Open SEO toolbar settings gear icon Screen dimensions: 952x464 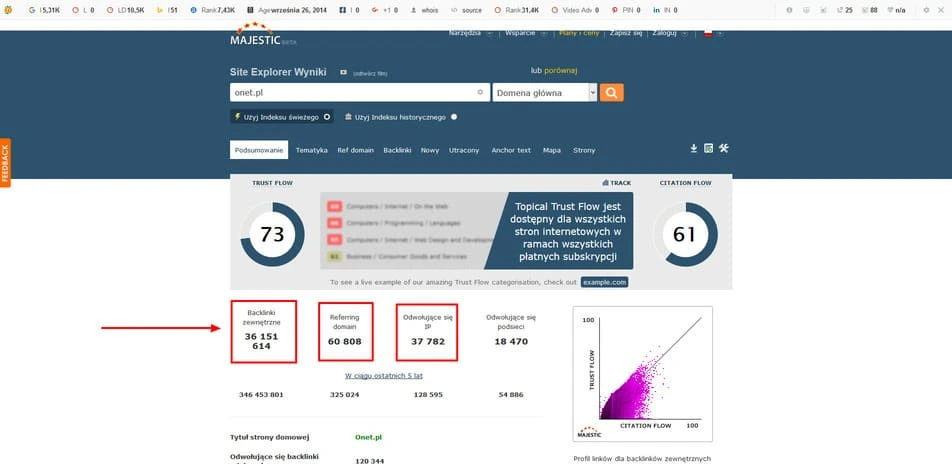coord(926,10)
